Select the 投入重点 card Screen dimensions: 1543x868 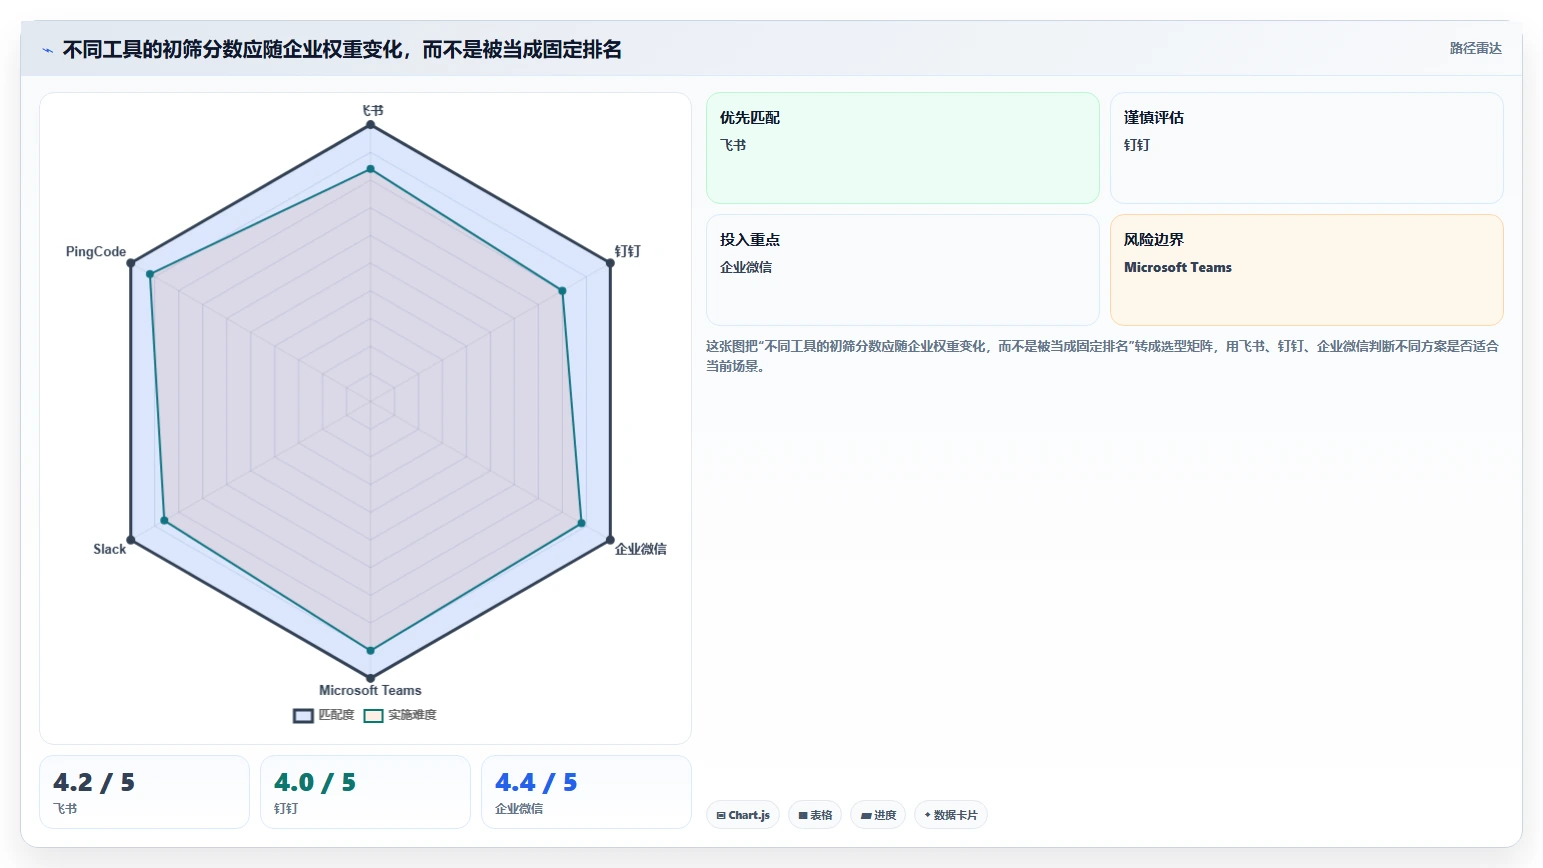click(x=903, y=270)
